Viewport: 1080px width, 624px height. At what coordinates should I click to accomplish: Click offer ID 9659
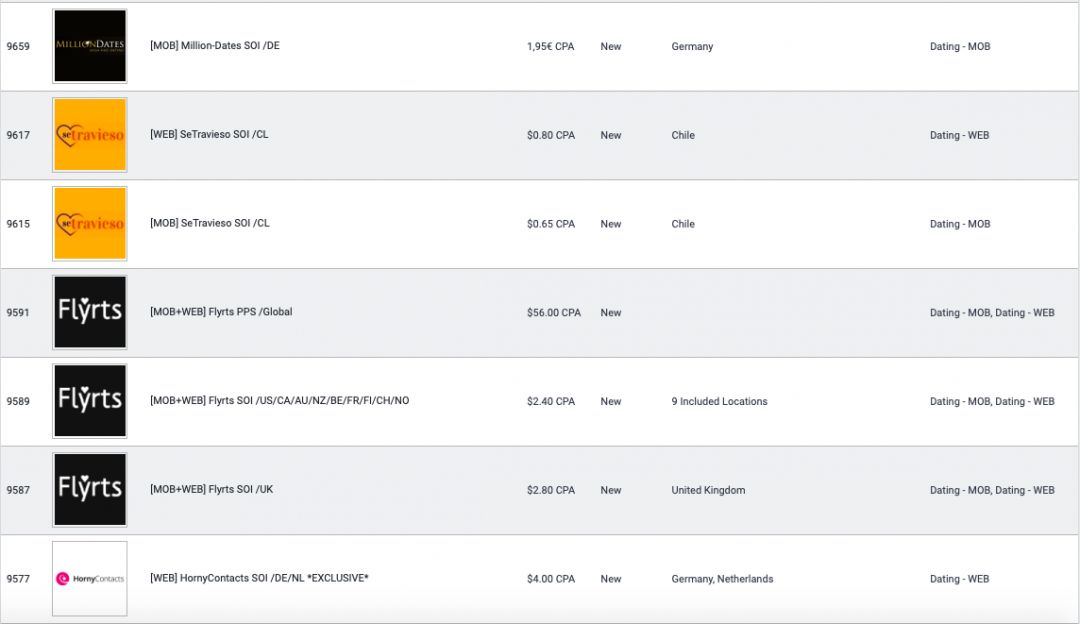(18, 47)
